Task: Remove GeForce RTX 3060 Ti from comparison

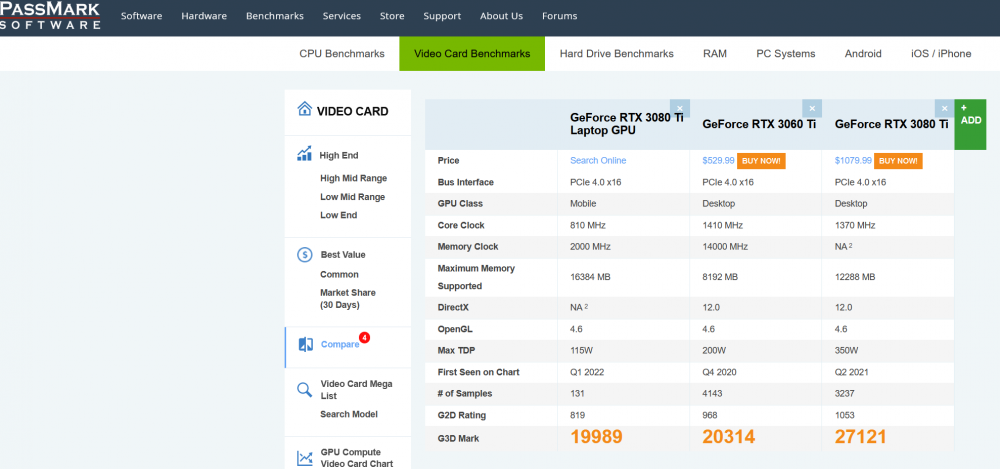Action: pos(812,108)
